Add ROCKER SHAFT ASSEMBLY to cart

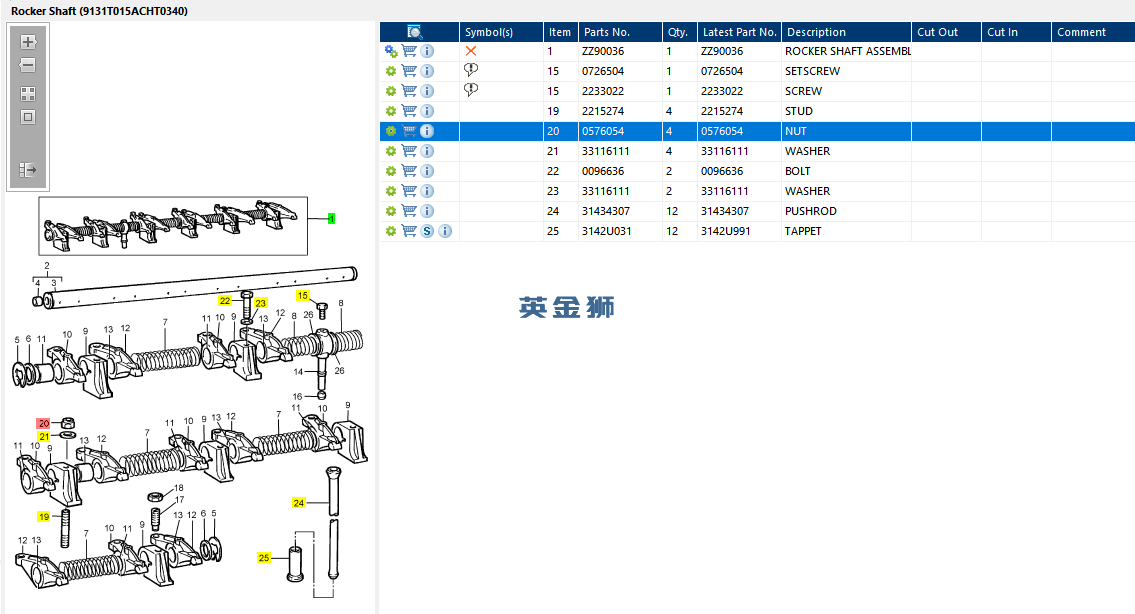tap(409, 51)
